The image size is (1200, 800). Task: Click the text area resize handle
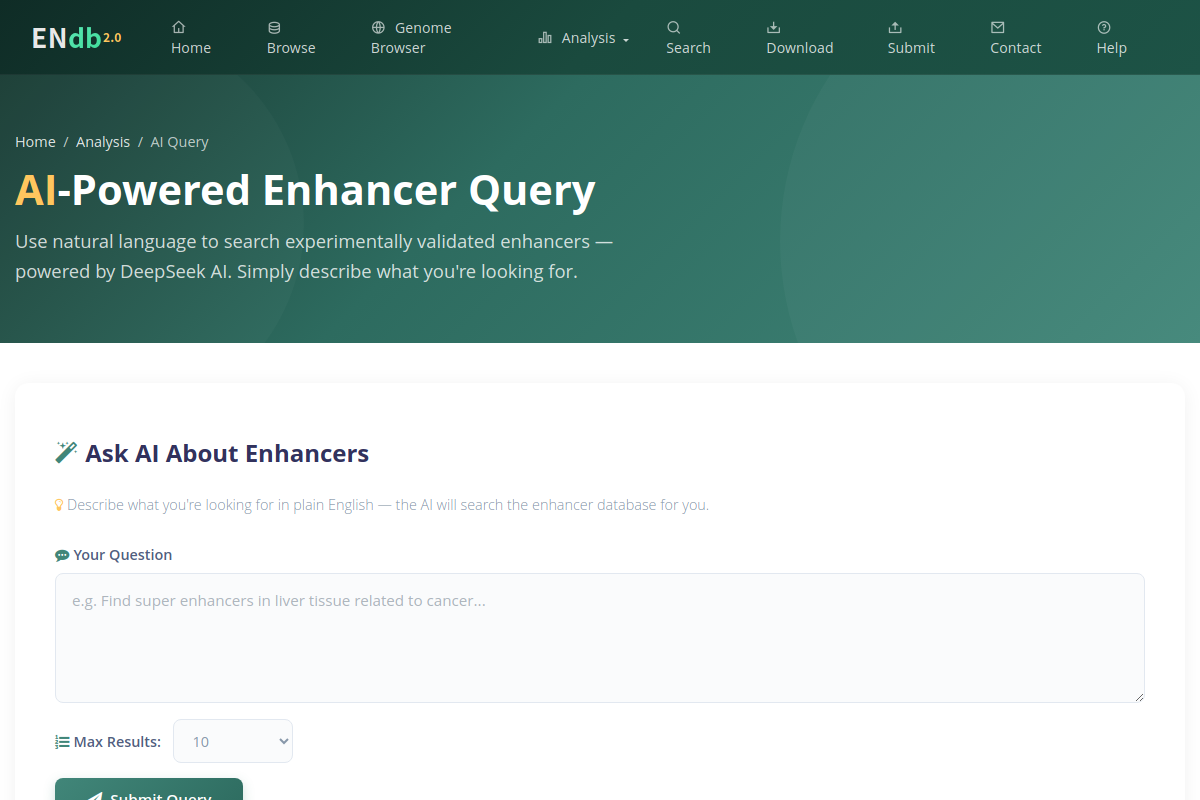[x=1138, y=696]
